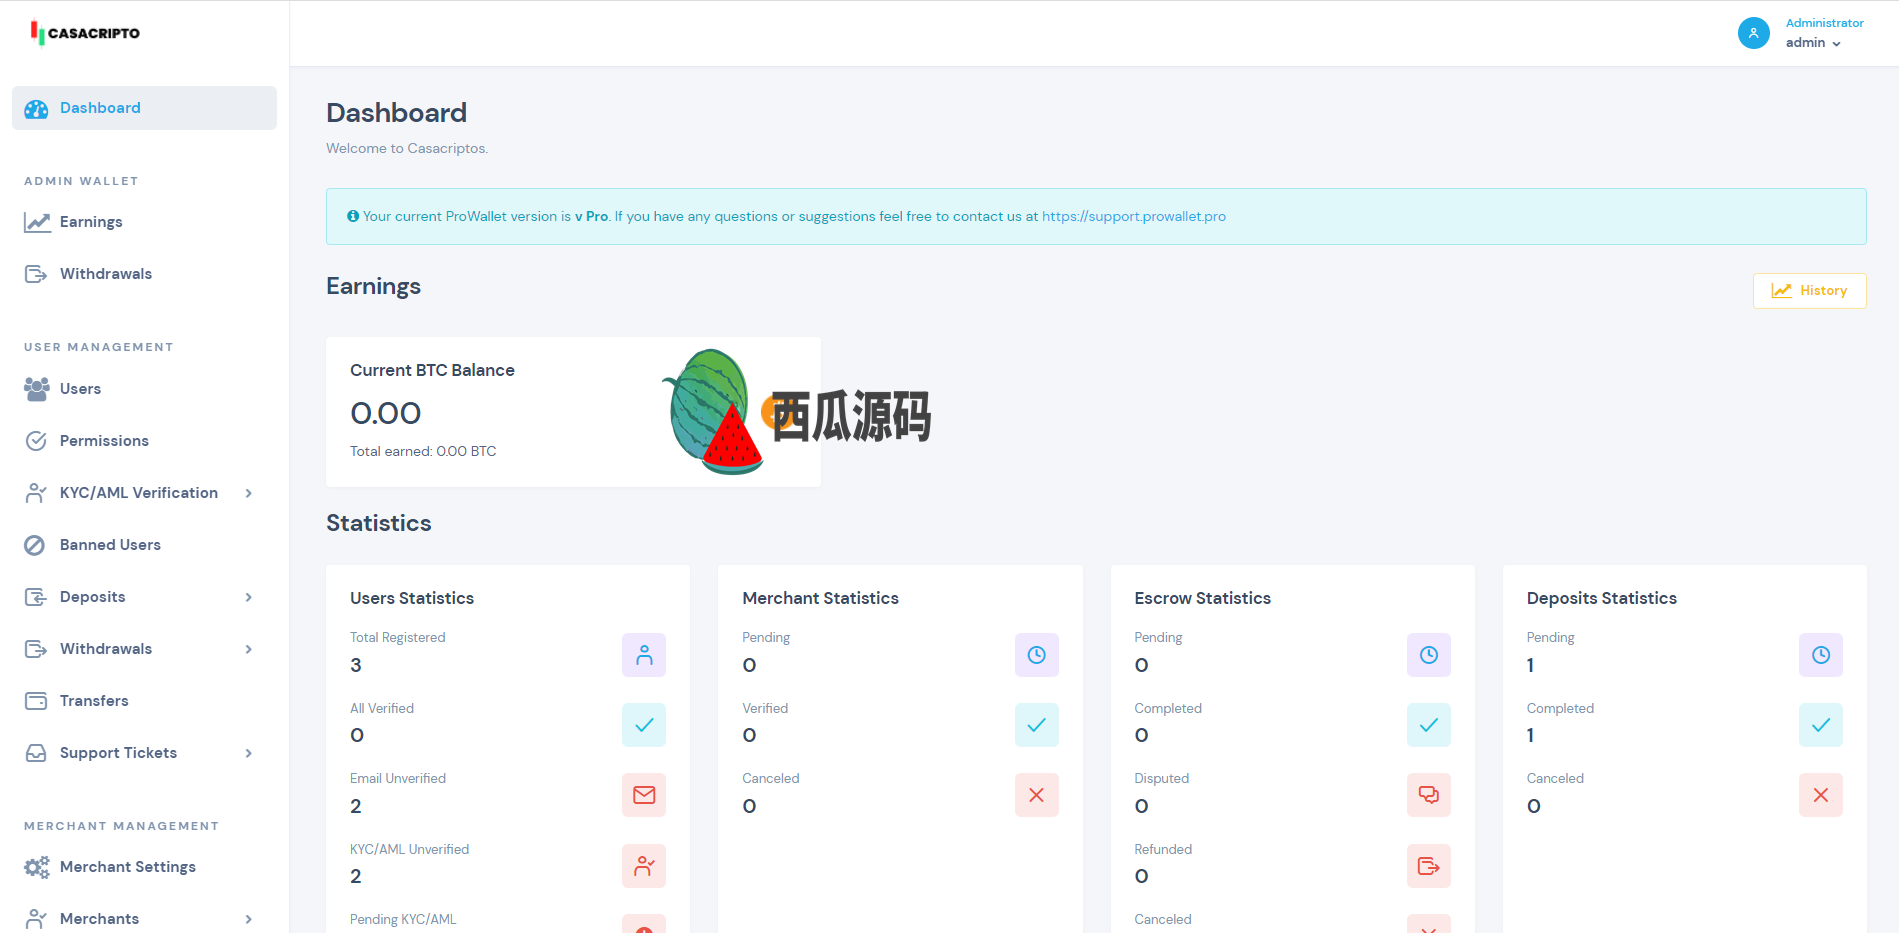
Task: Click the Escrow Statistics heading
Action: [x=1202, y=598]
